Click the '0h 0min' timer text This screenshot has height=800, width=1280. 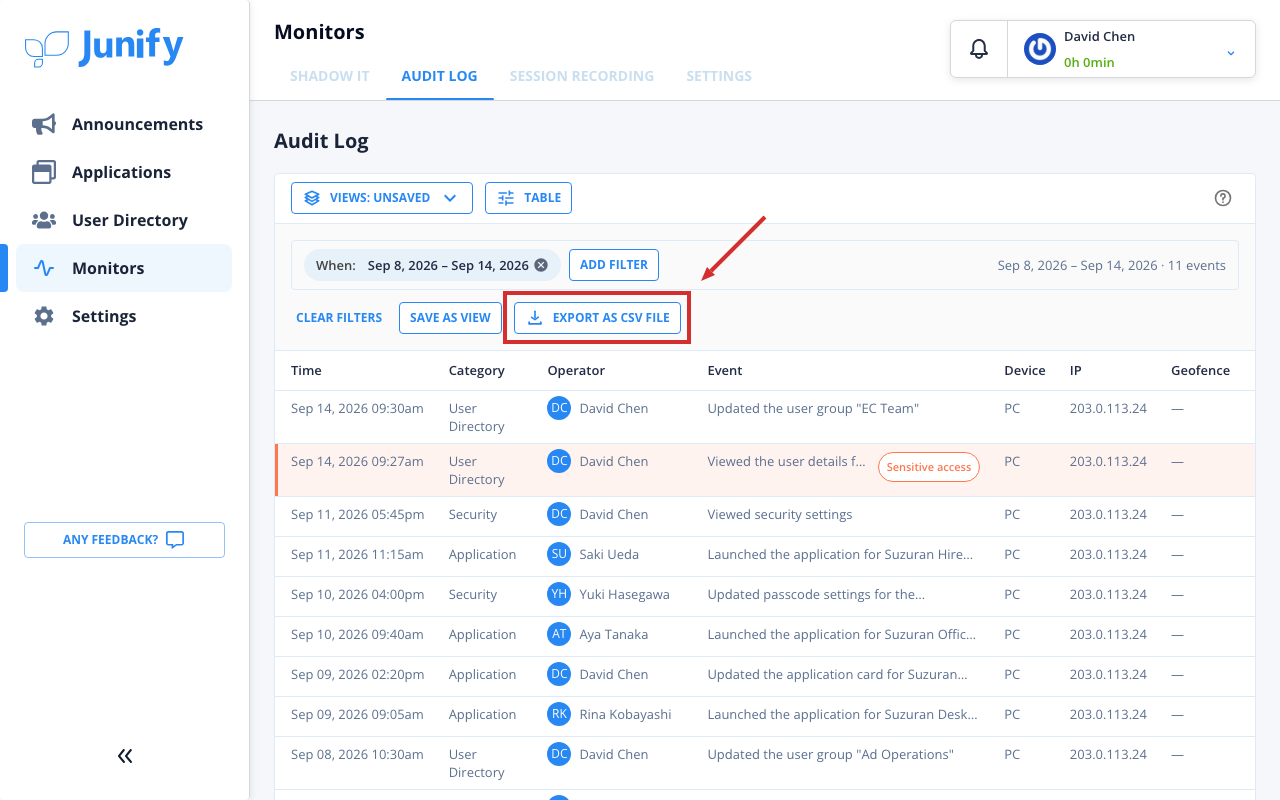(1089, 62)
